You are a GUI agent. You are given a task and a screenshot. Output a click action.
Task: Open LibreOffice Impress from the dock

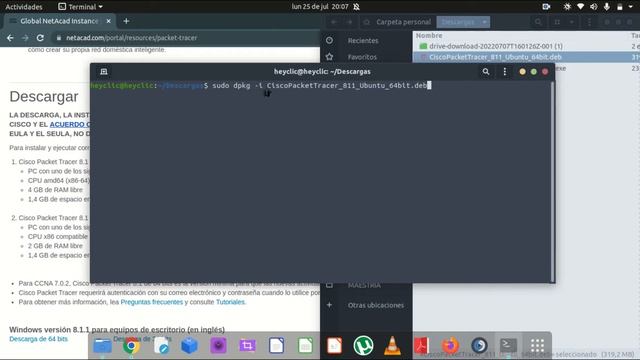pos(334,346)
